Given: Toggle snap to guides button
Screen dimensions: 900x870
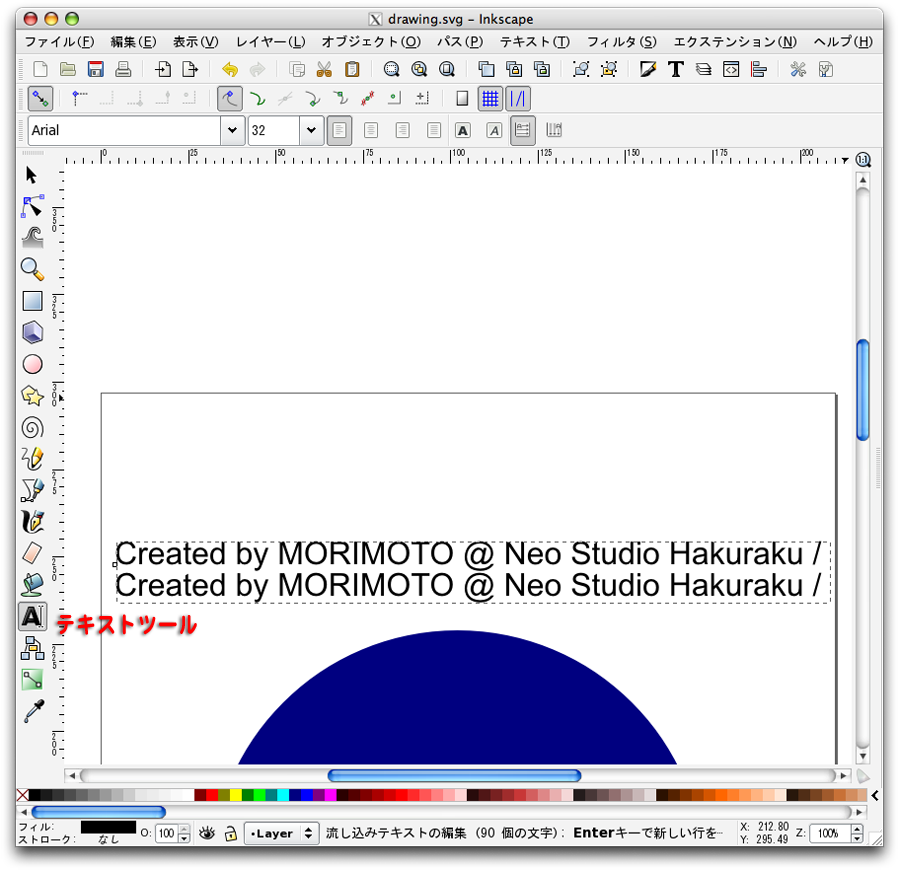Looking at the screenshot, I should point(518,99).
